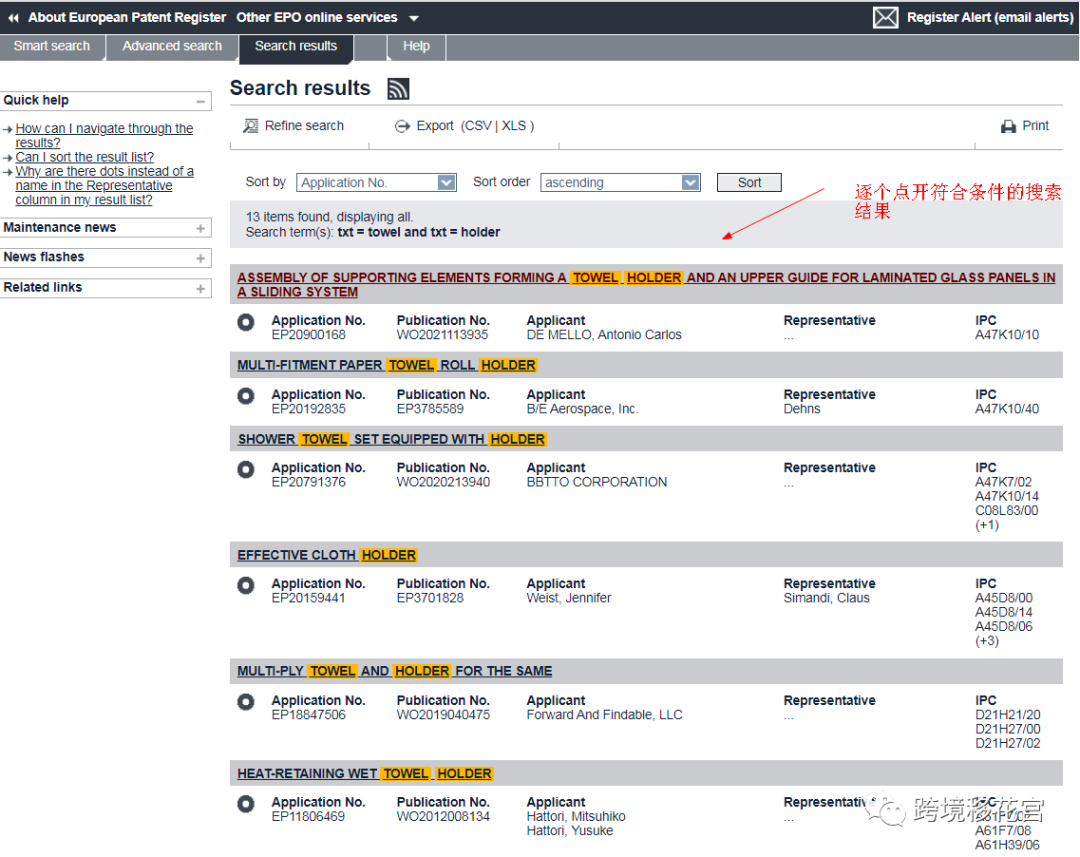Click representative Simandi, Claus

click(x=827, y=598)
